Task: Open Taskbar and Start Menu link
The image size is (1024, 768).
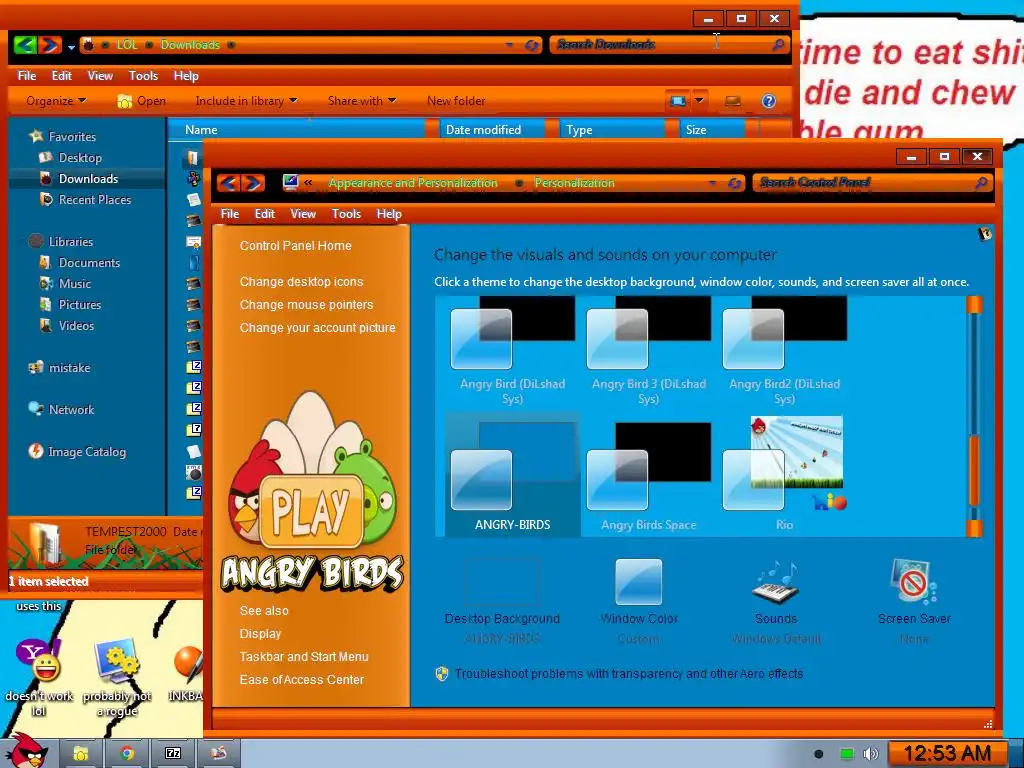Action: [x=304, y=656]
